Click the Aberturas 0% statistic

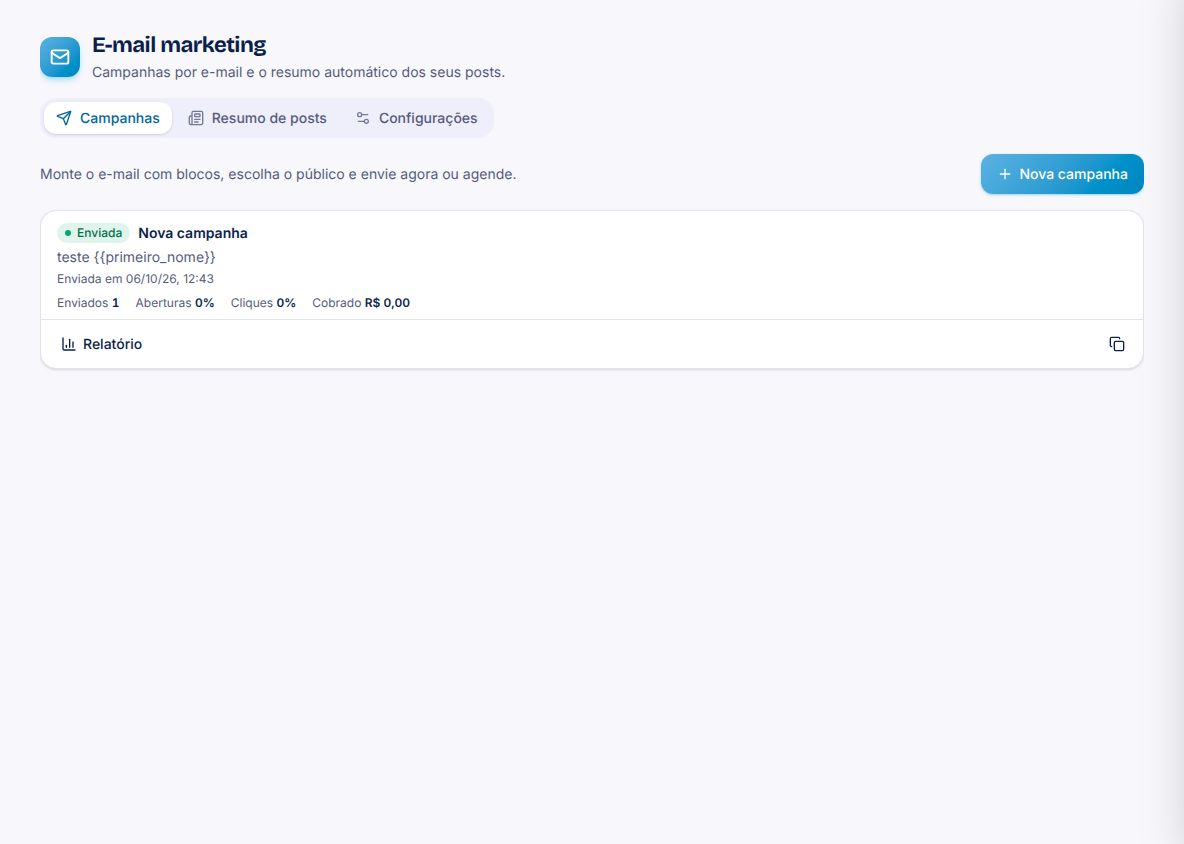174,303
